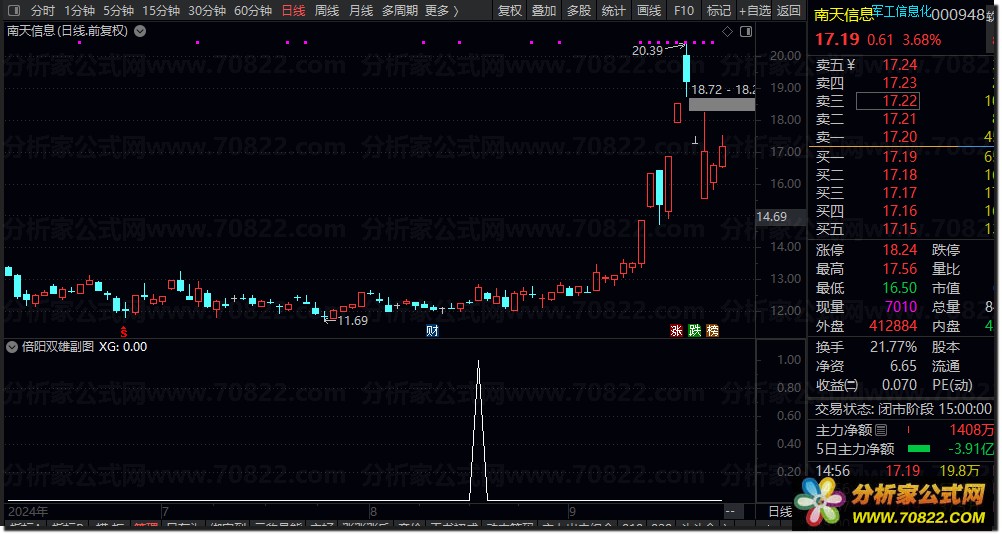This screenshot has height=534, width=1002.
Task: Click the 榜 ranking marker icon
Action: (713, 330)
